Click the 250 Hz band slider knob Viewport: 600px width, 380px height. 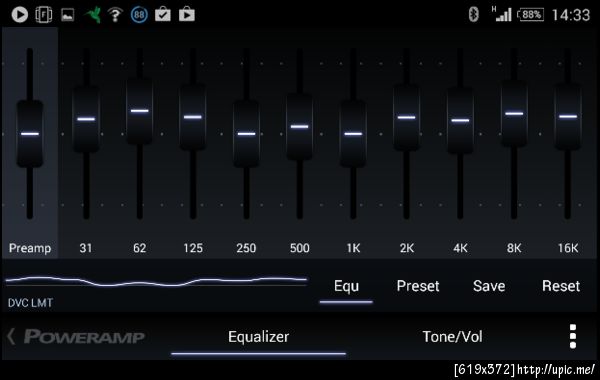246,134
